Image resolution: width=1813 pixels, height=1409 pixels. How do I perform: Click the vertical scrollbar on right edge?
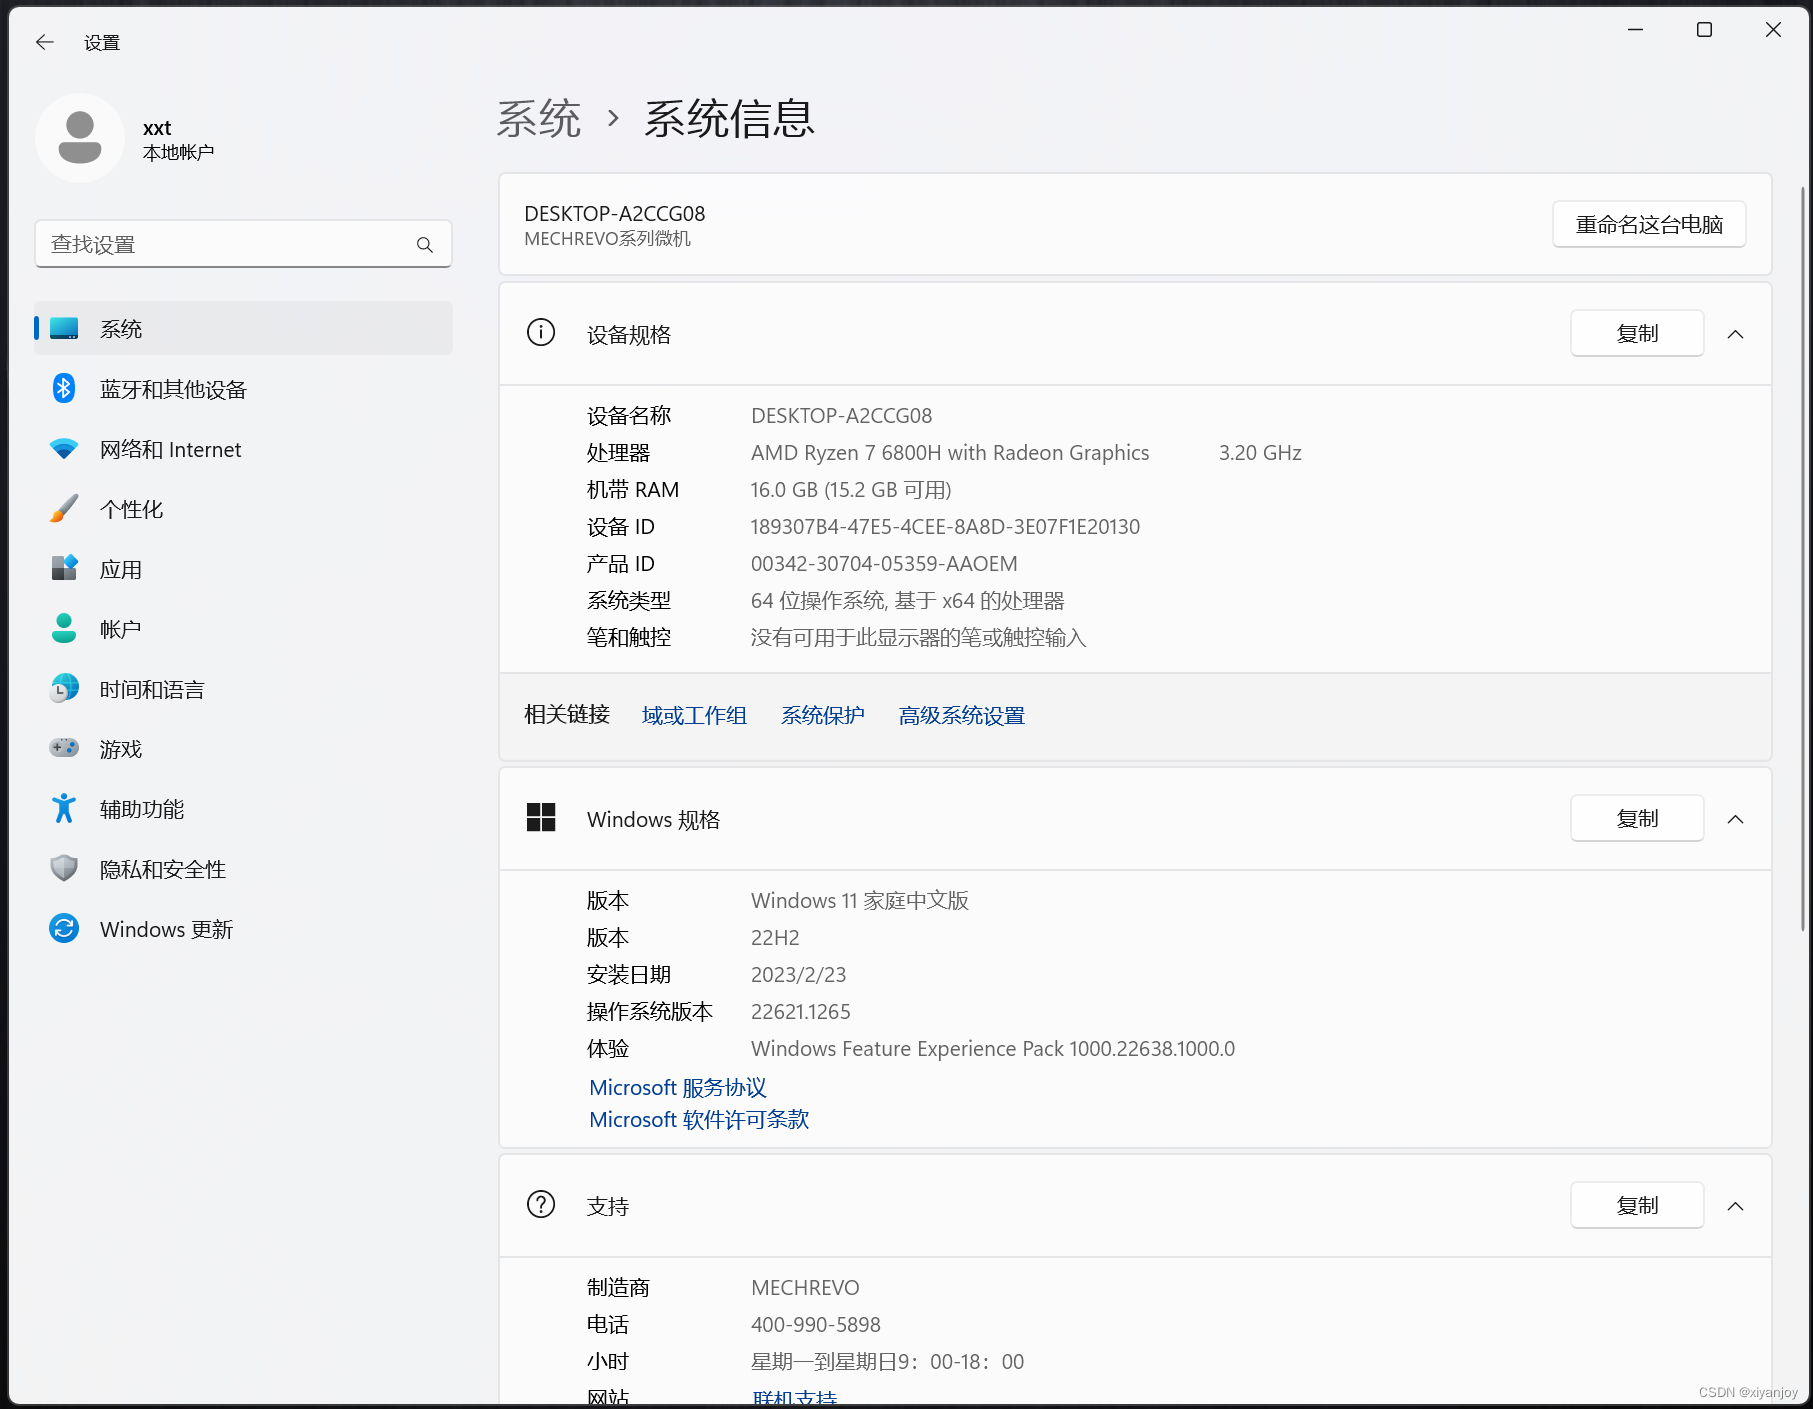pyautogui.click(x=1803, y=558)
